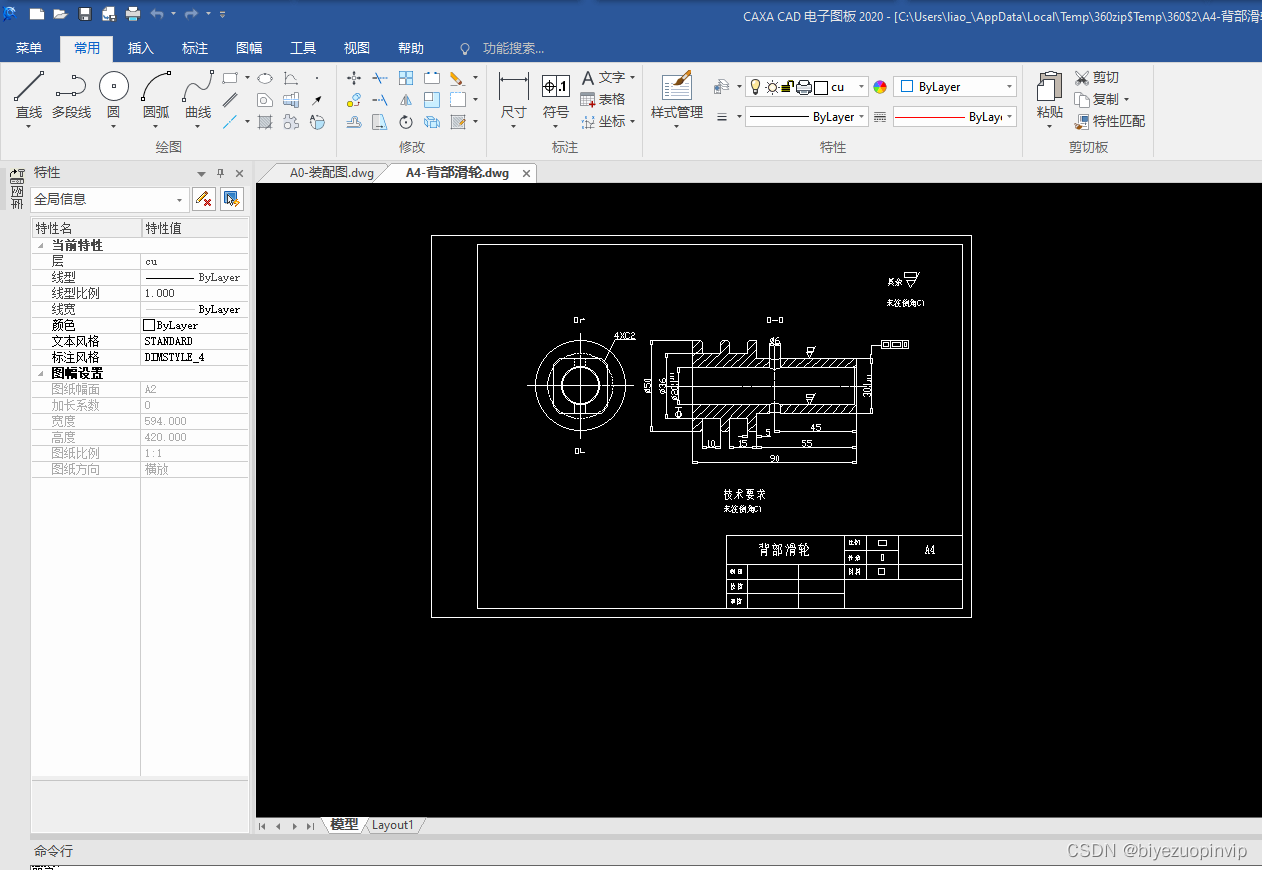The height and width of the screenshot is (870, 1262).
Task: Switch to the 插入 ribbon tab
Action: [x=141, y=48]
